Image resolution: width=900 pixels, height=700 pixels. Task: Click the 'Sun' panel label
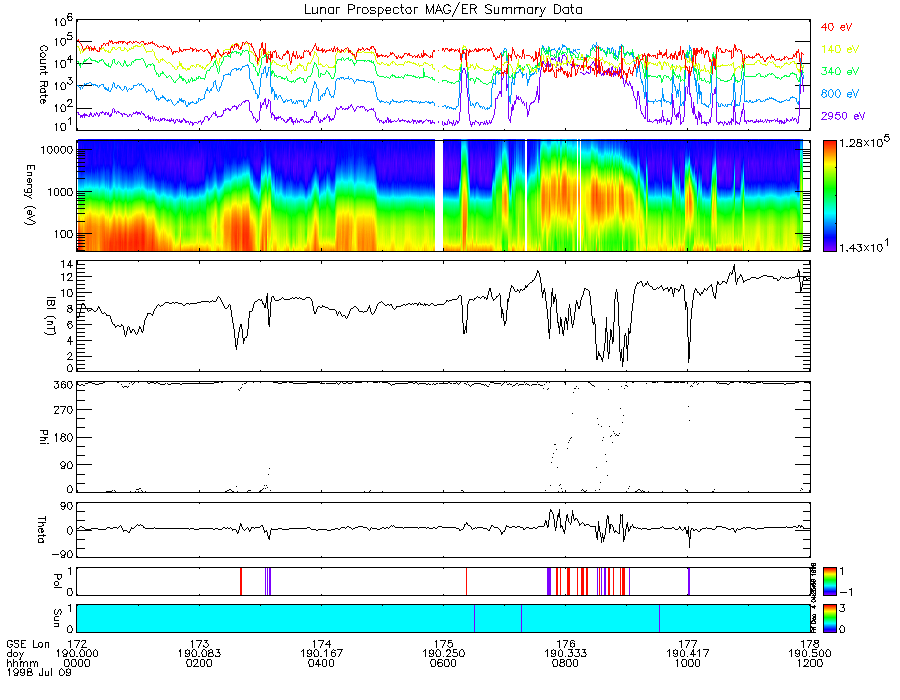click(57, 618)
